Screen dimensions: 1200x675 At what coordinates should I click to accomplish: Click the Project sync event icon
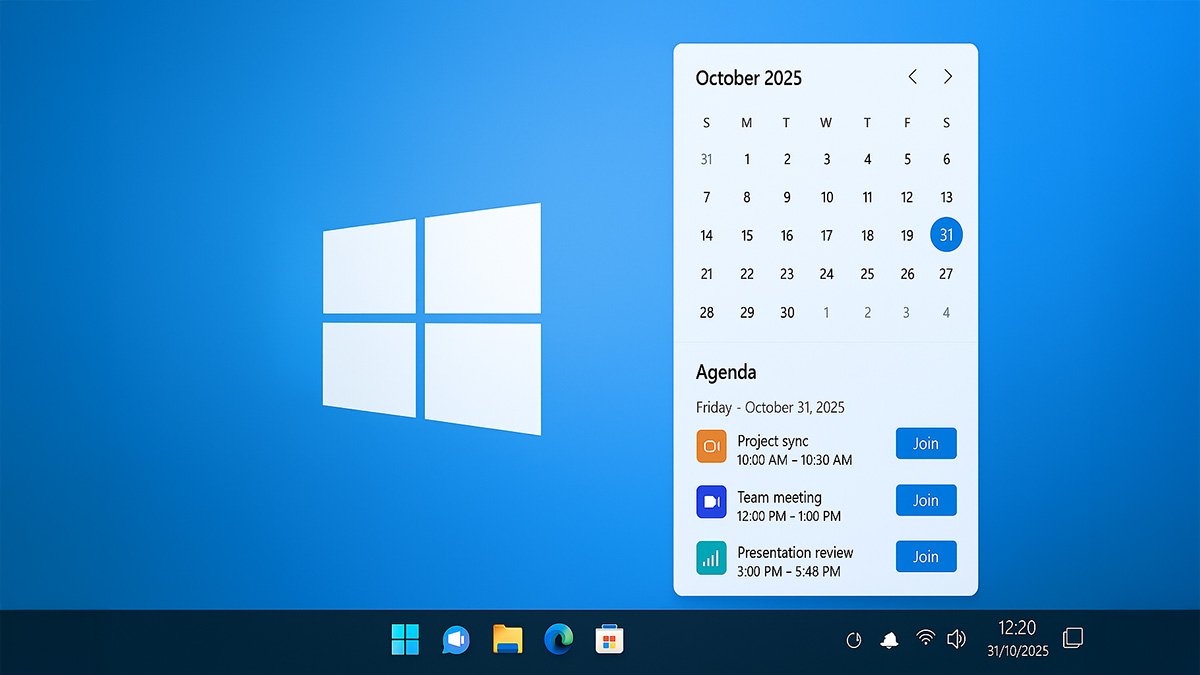(x=710, y=446)
